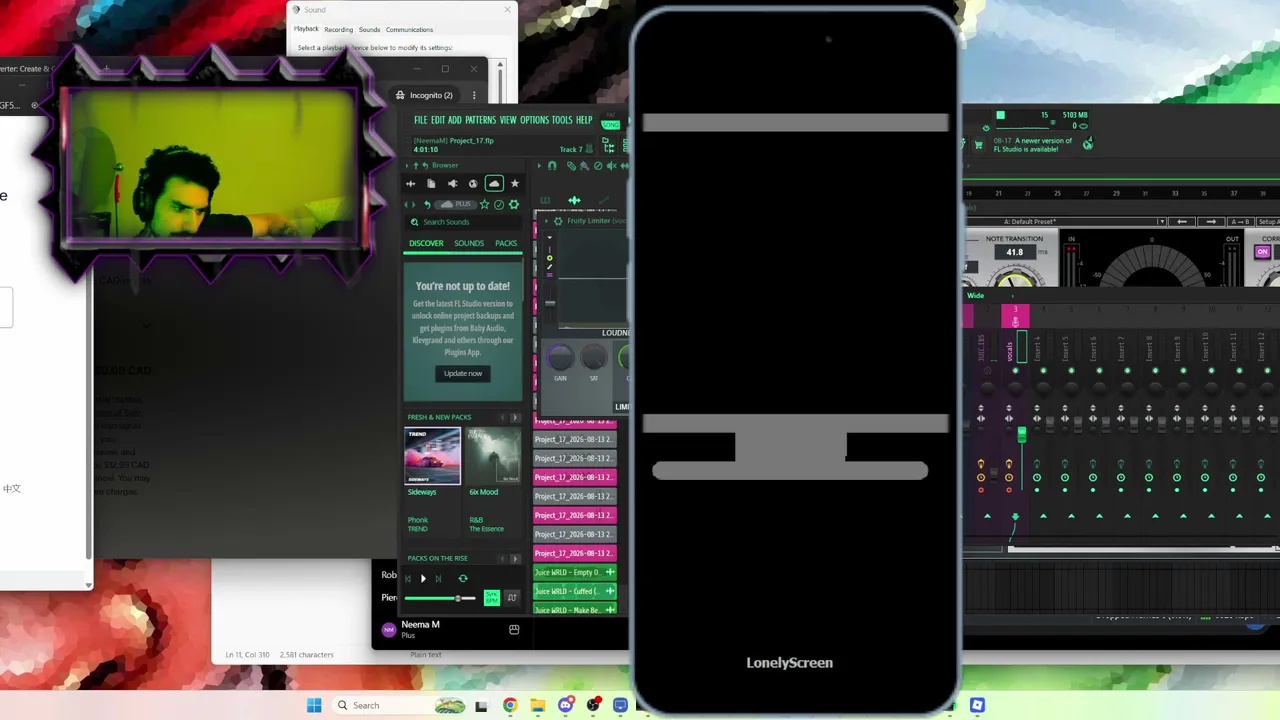Click the Search Sounds field

[464, 222]
